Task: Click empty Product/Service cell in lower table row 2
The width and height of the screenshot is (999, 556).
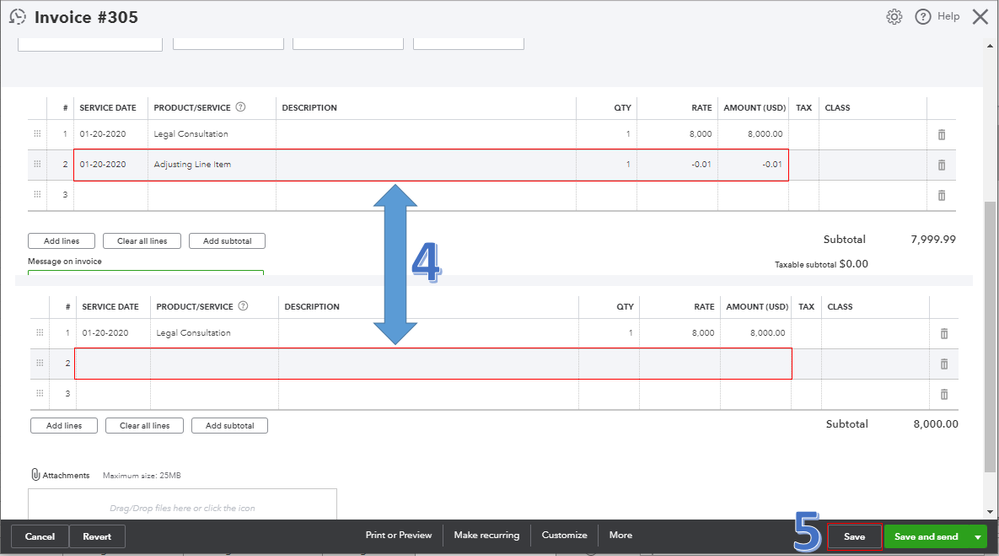Action: click(214, 364)
